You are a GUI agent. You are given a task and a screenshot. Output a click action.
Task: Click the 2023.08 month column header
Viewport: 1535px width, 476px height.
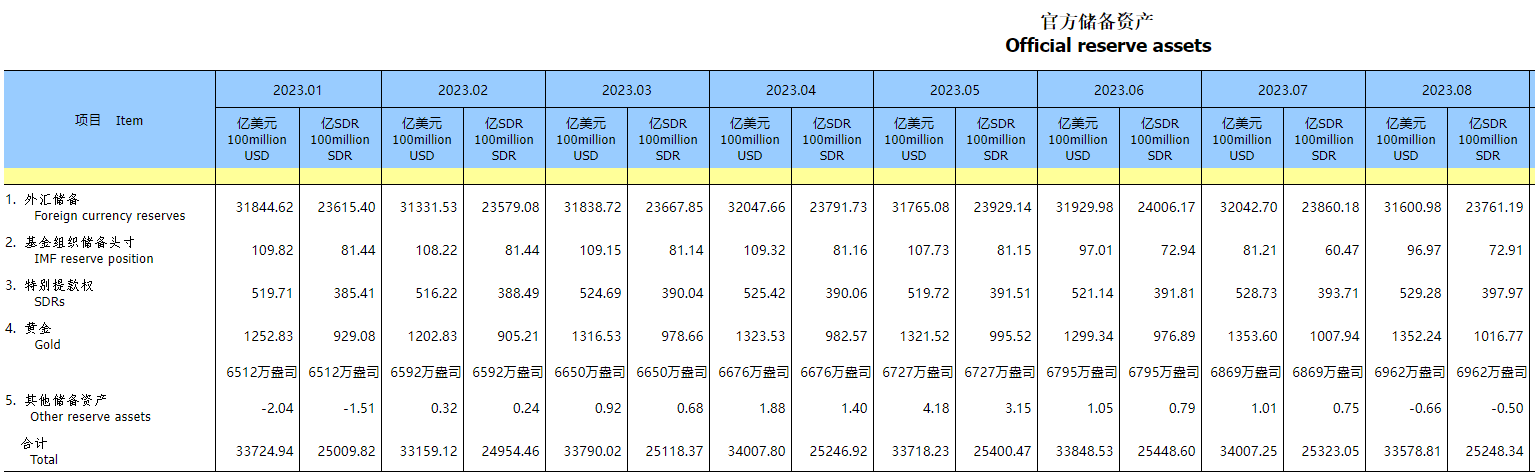coord(1446,90)
